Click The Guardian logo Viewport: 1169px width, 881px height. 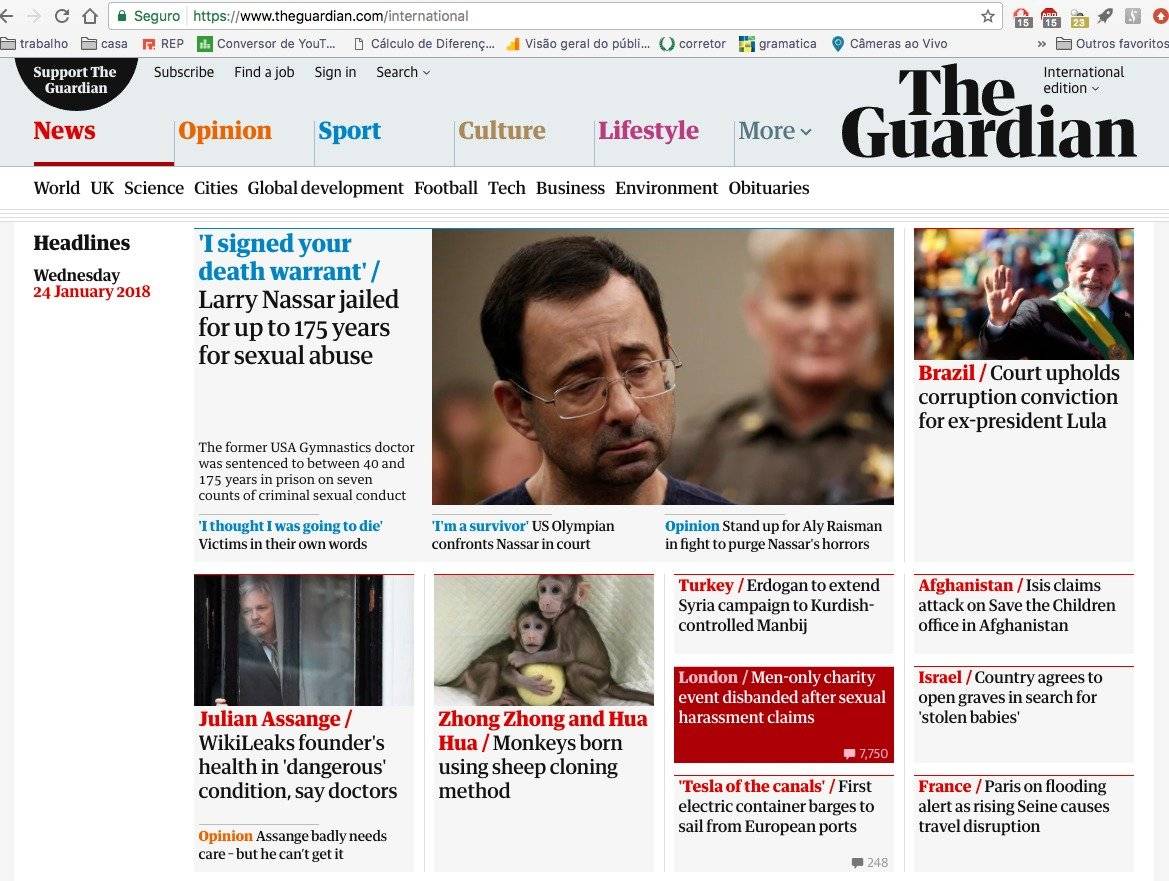pos(988,112)
